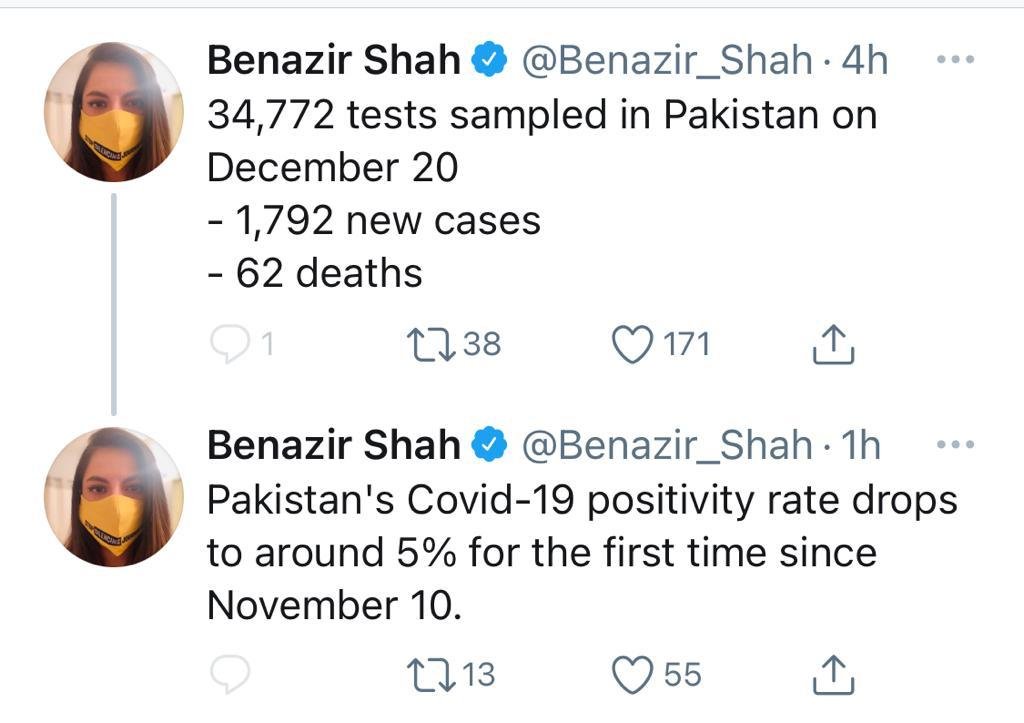Image resolution: width=1024 pixels, height=723 pixels.
Task: Open Benazir Shah name on first tweet
Action: pos(333,61)
